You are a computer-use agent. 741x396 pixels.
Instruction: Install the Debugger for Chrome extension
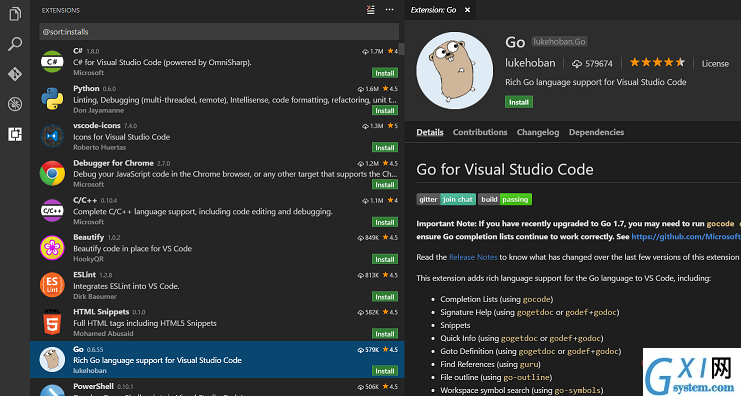pos(385,185)
